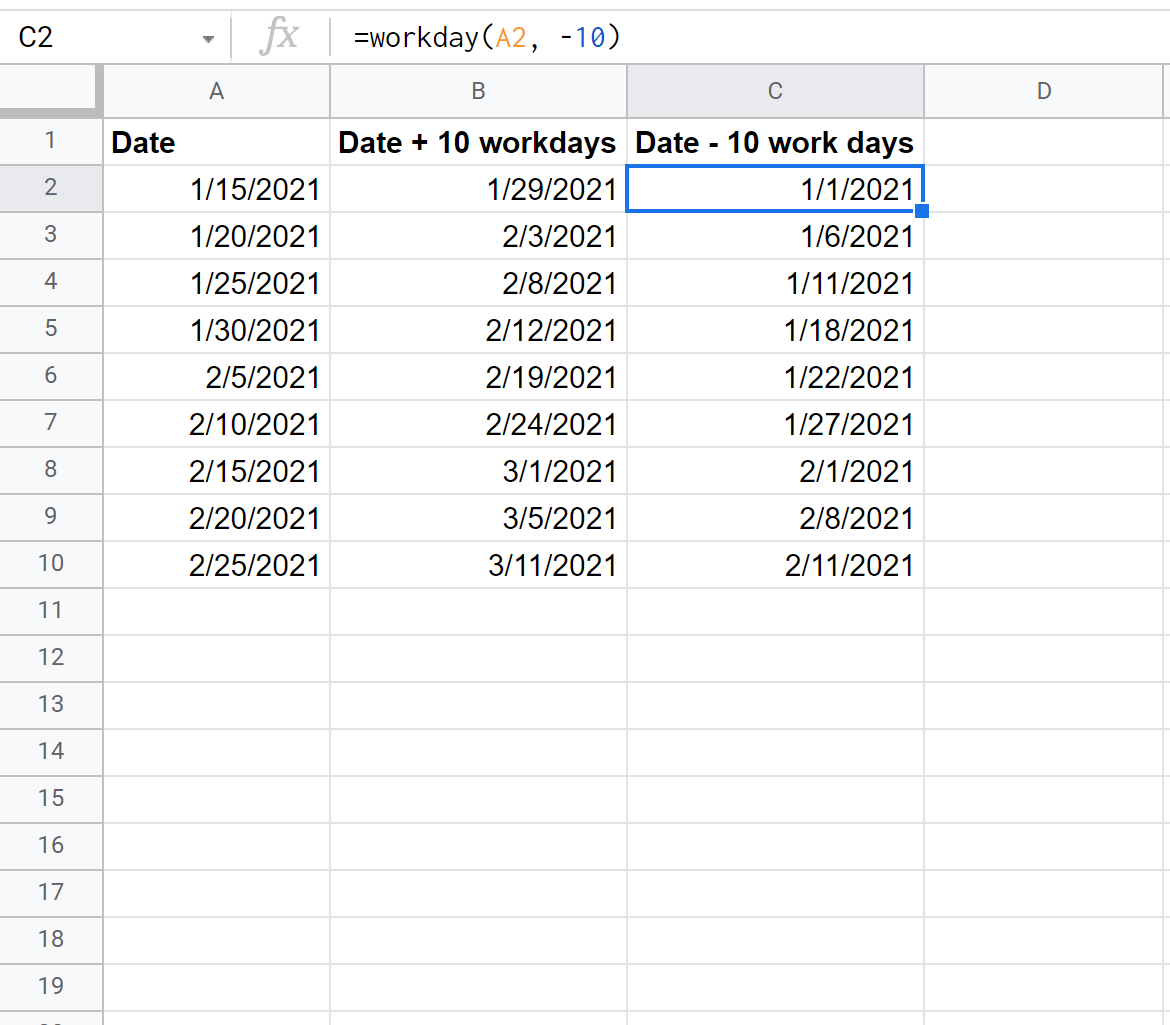This screenshot has width=1170, height=1025.
Task: Select cell containing 1/15/2021
Action: tap(216, 189)
